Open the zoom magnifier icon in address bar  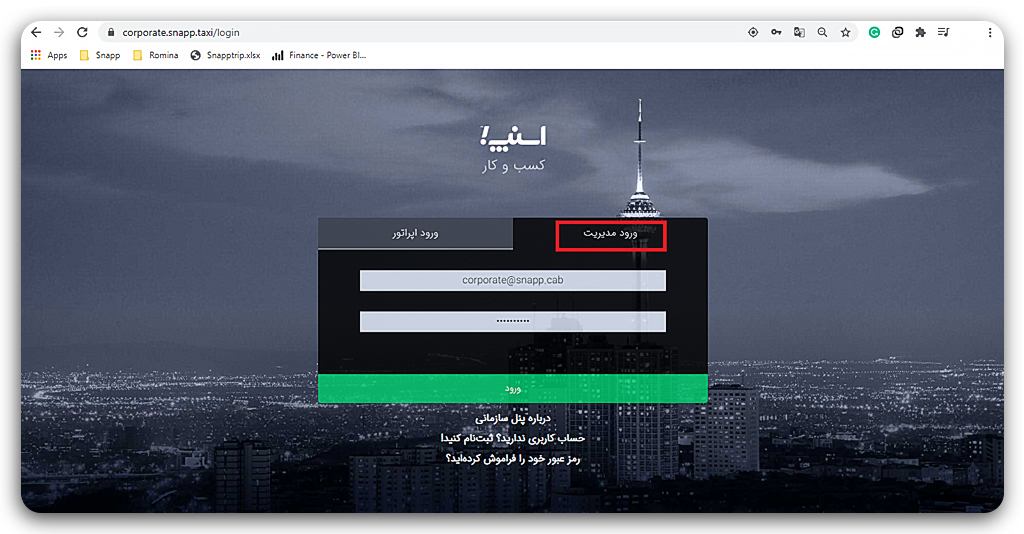click(822, 32)
